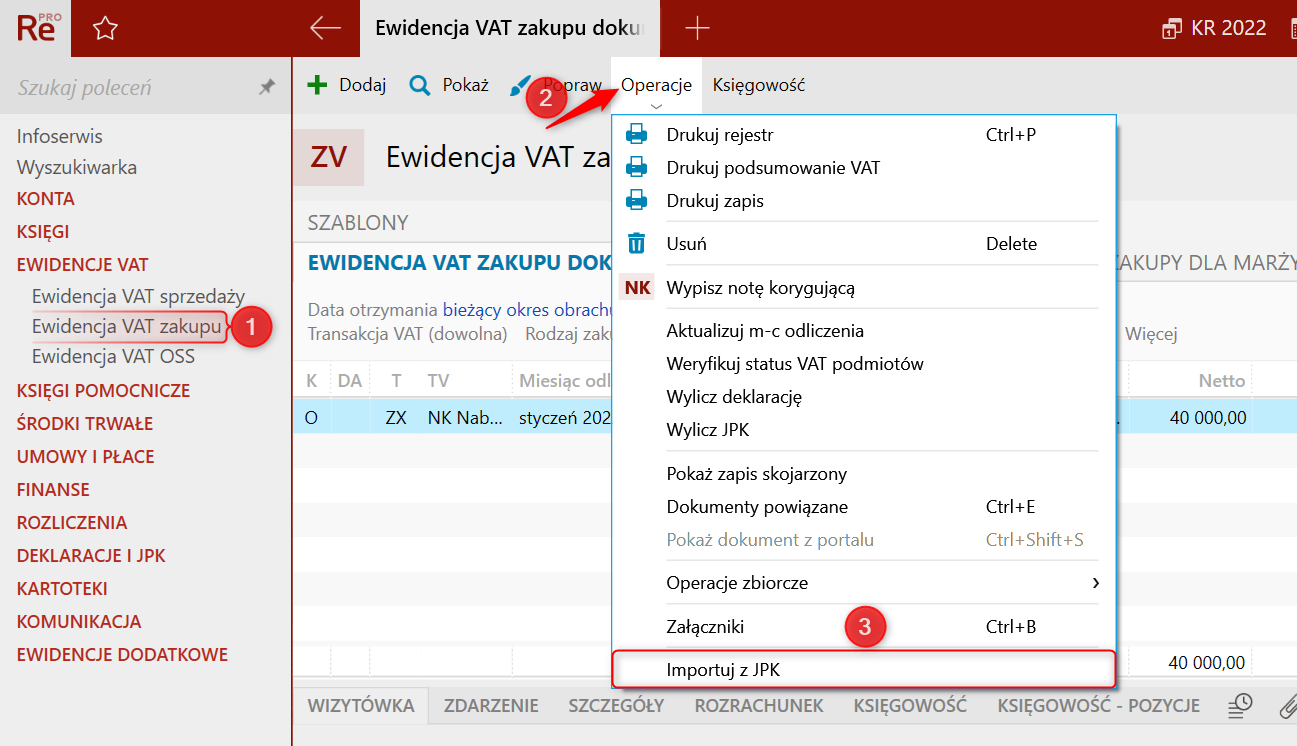Switch to the SZCZEGÓŁY tab
This screenshot has height=746, width=1297.
point(616,706)
